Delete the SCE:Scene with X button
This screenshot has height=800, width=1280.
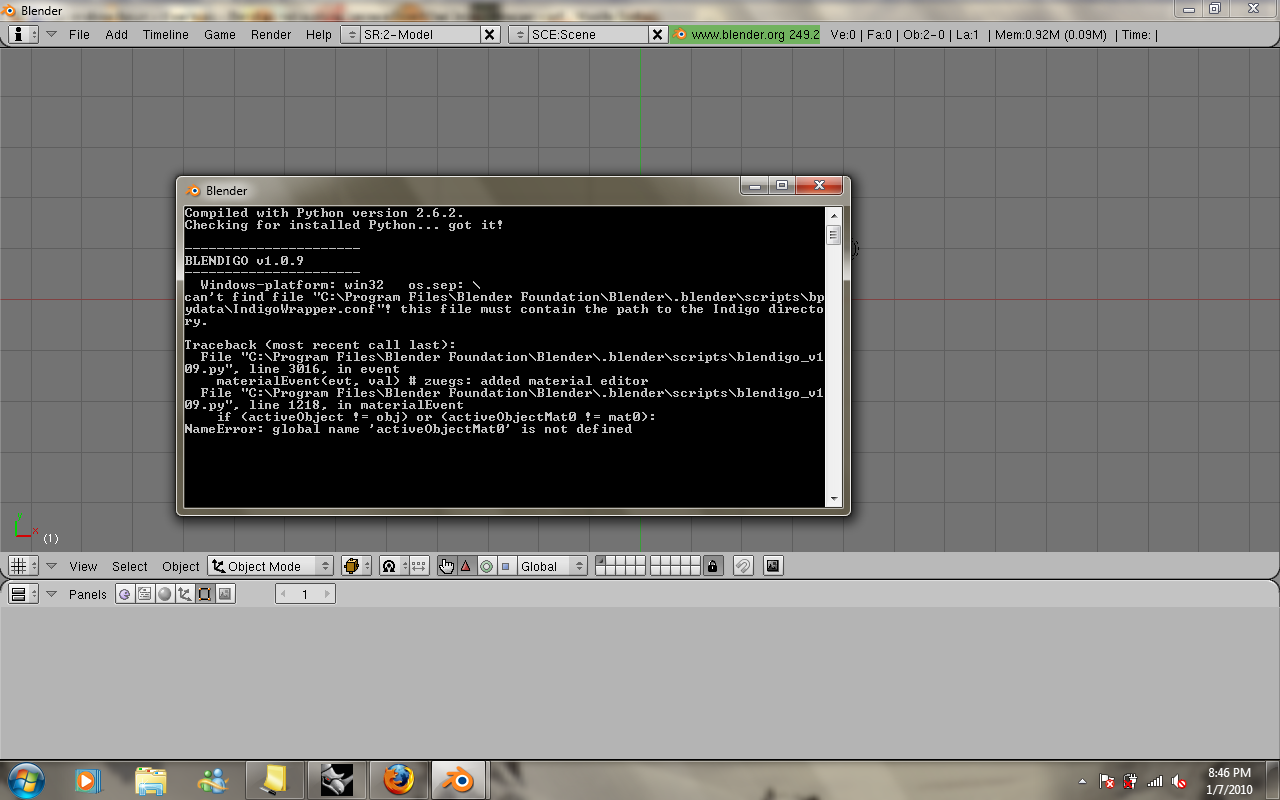(x=658, y=34)
